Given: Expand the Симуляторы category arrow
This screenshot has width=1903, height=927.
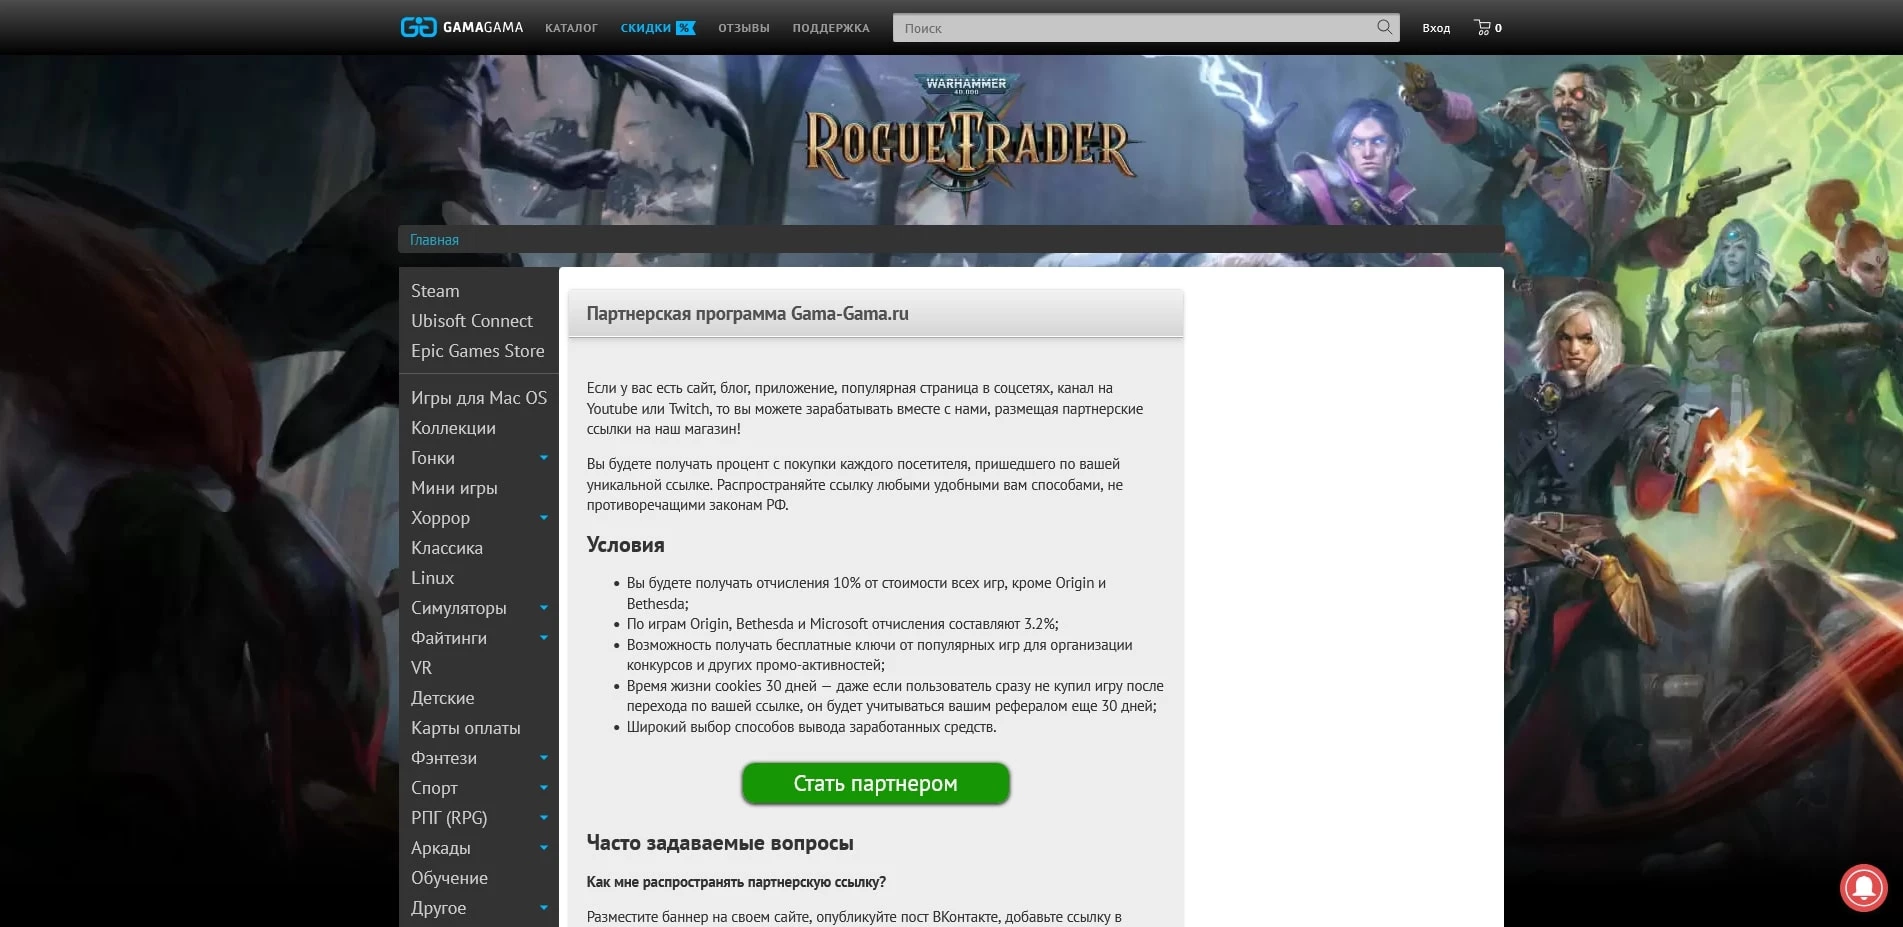Looking at the screenshot, I should click(544, 608).
